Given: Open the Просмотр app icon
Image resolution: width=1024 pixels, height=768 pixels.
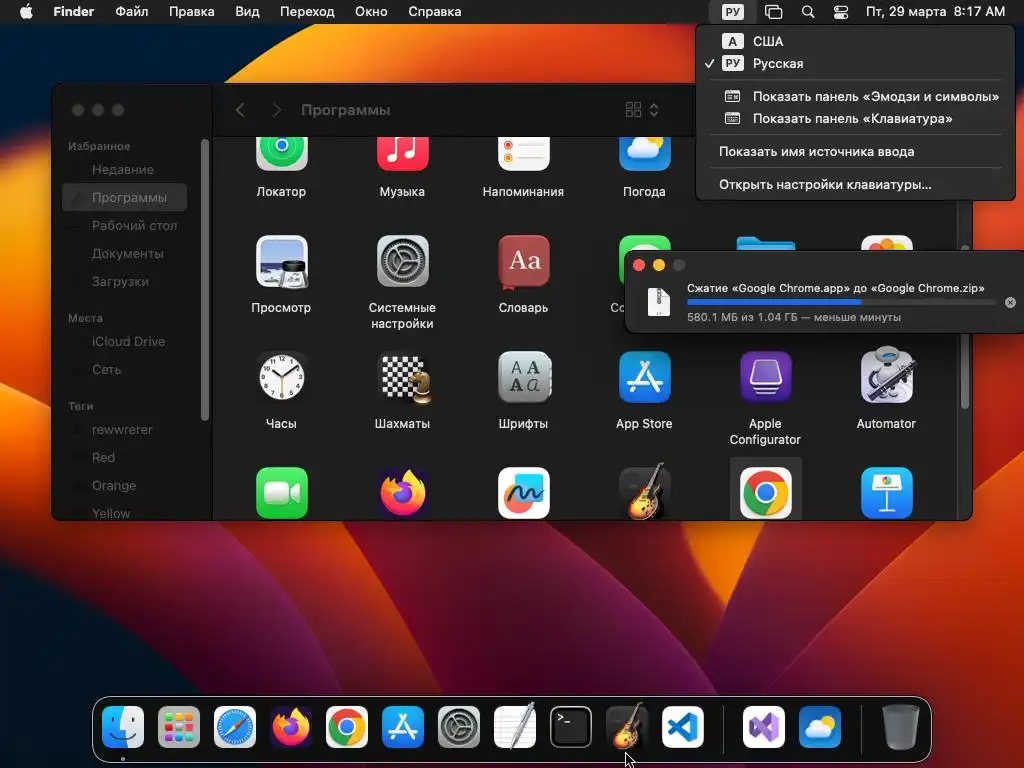Looking at the screenshot, I should (281, 262).
